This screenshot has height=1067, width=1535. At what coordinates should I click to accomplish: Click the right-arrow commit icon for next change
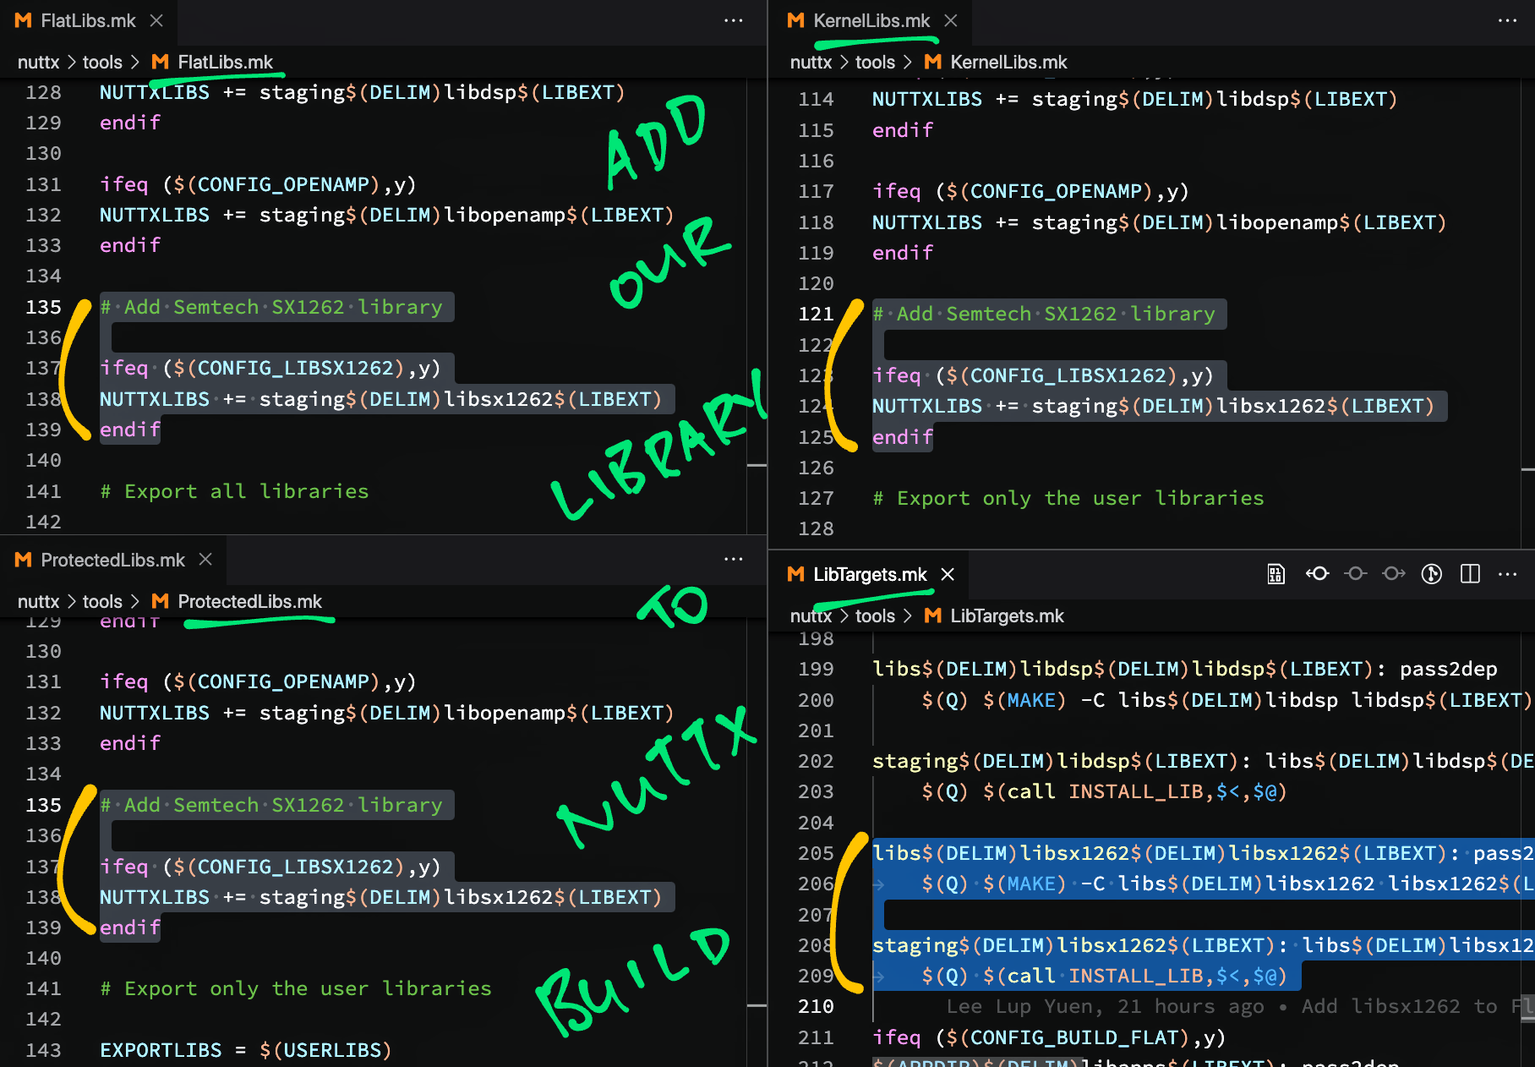(x=1393, y=574)
